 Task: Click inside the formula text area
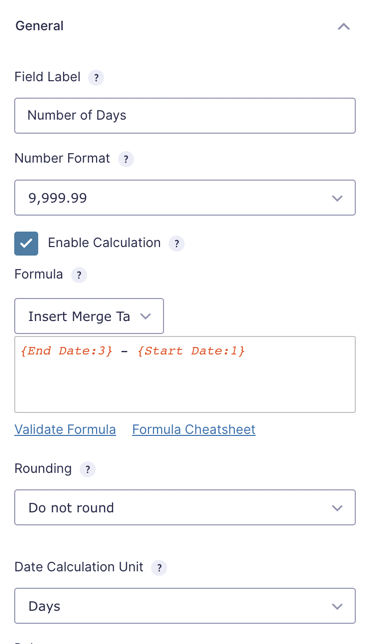point(185,375)
